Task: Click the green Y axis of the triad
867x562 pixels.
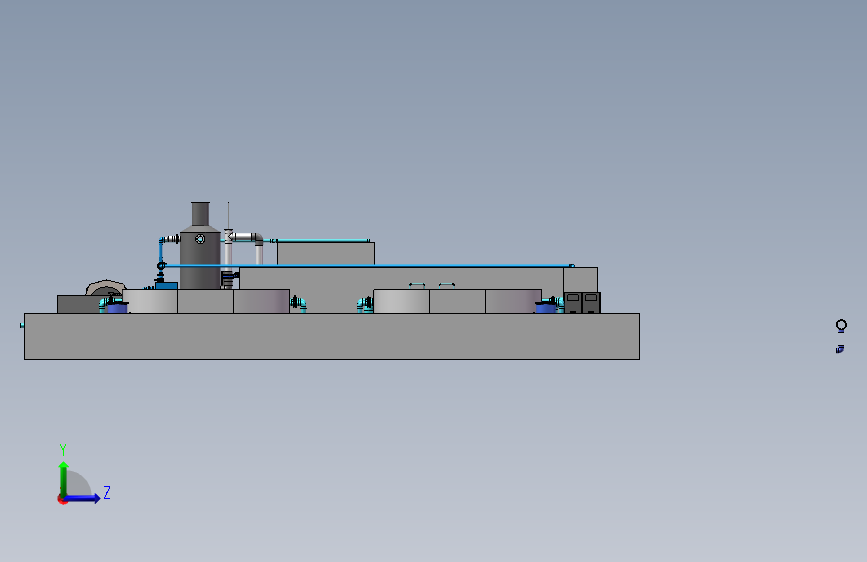Action: coord(64,479)
